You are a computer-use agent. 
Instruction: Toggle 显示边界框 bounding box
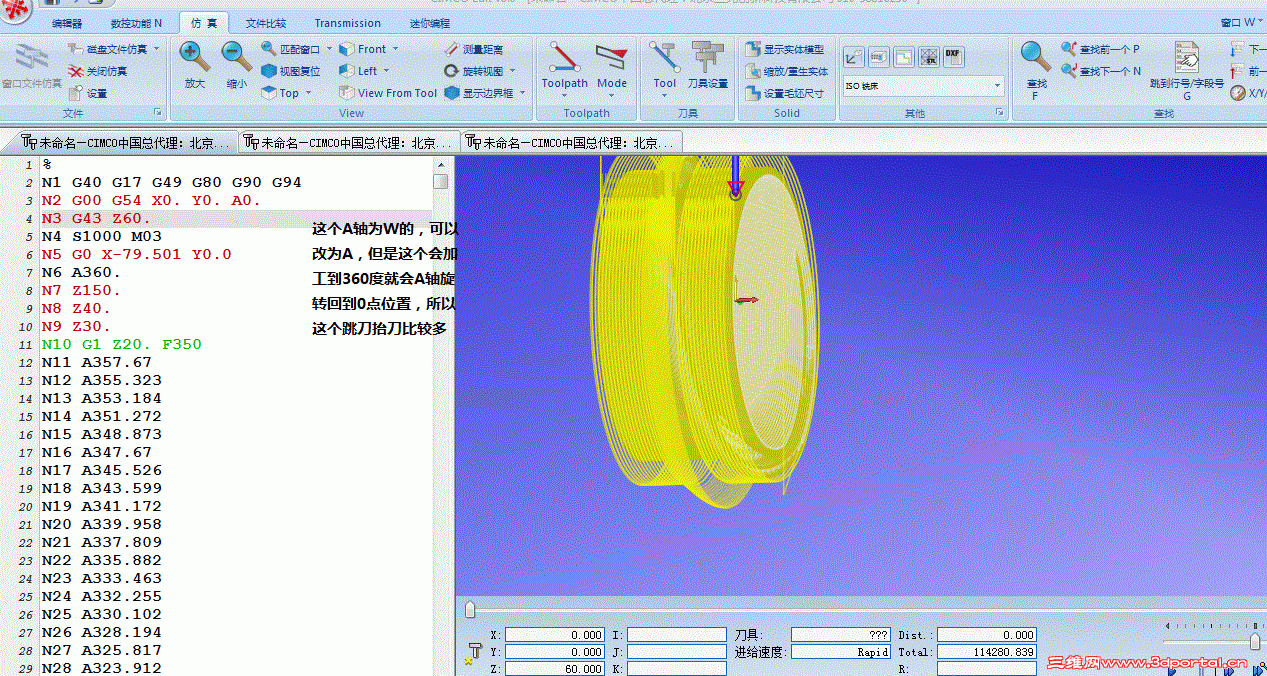coord(479,93)
